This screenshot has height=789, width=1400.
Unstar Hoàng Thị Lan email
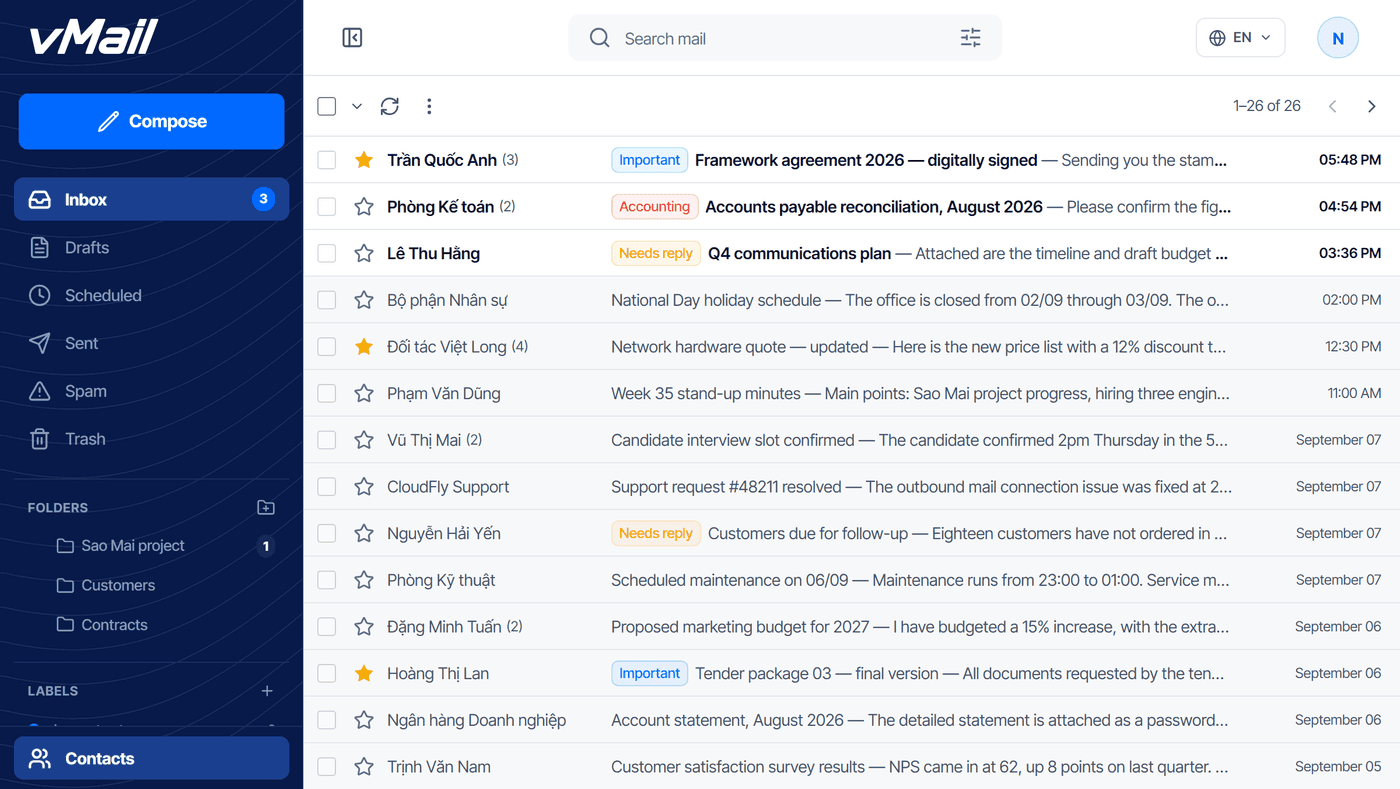[364, 674]
